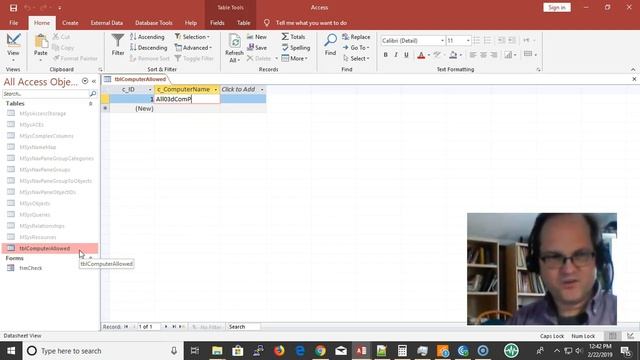Viewport: 640px width, 360px height.
Task: Click the navigation pane Search box
Action: click(x=46, y=94)
